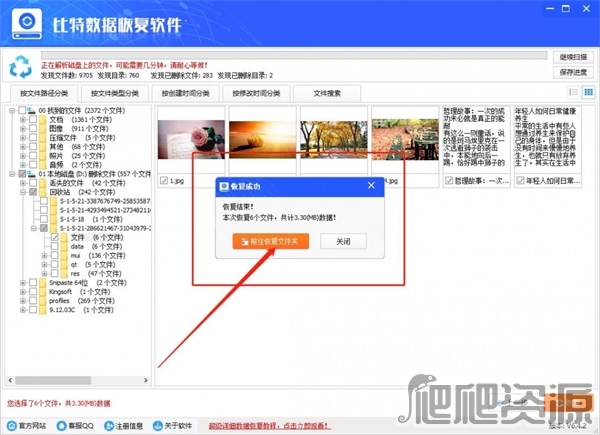Click the 恢复成功 dialog title icon
The image size is (600, 435).
[224, 186]
